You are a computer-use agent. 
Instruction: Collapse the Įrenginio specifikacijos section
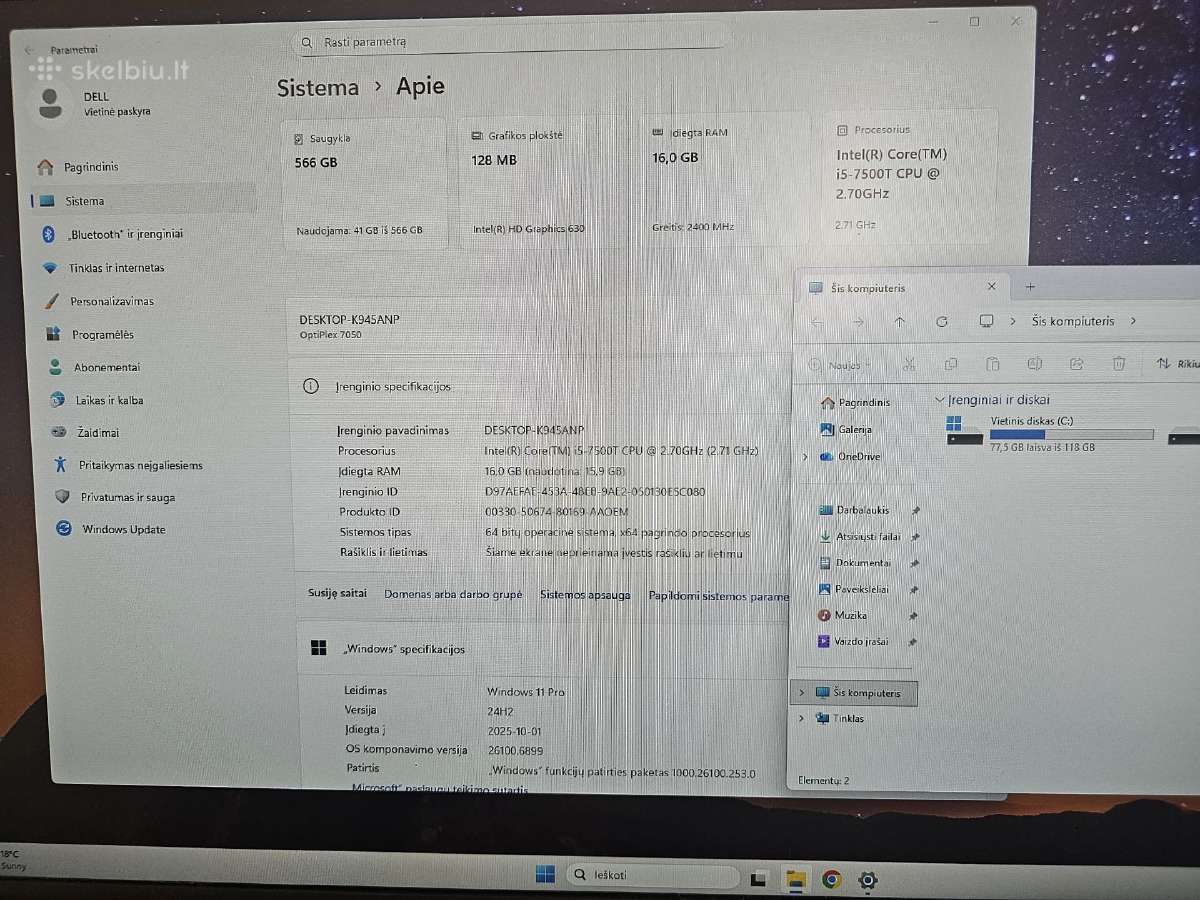coord(540,386)
